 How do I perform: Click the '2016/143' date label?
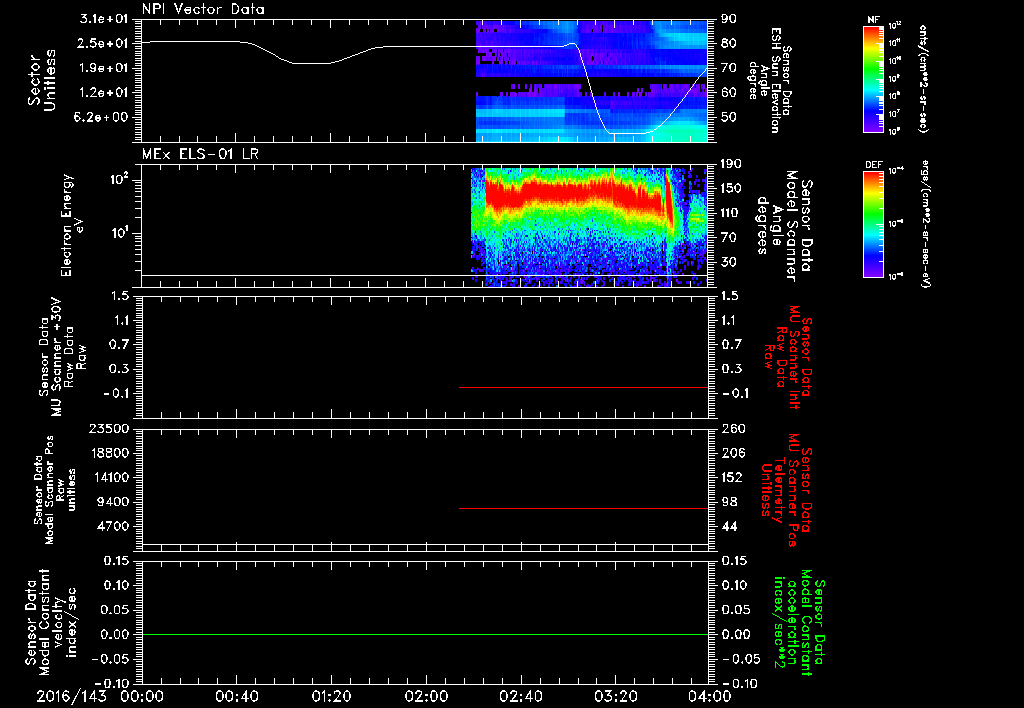[x=71, y=696]
